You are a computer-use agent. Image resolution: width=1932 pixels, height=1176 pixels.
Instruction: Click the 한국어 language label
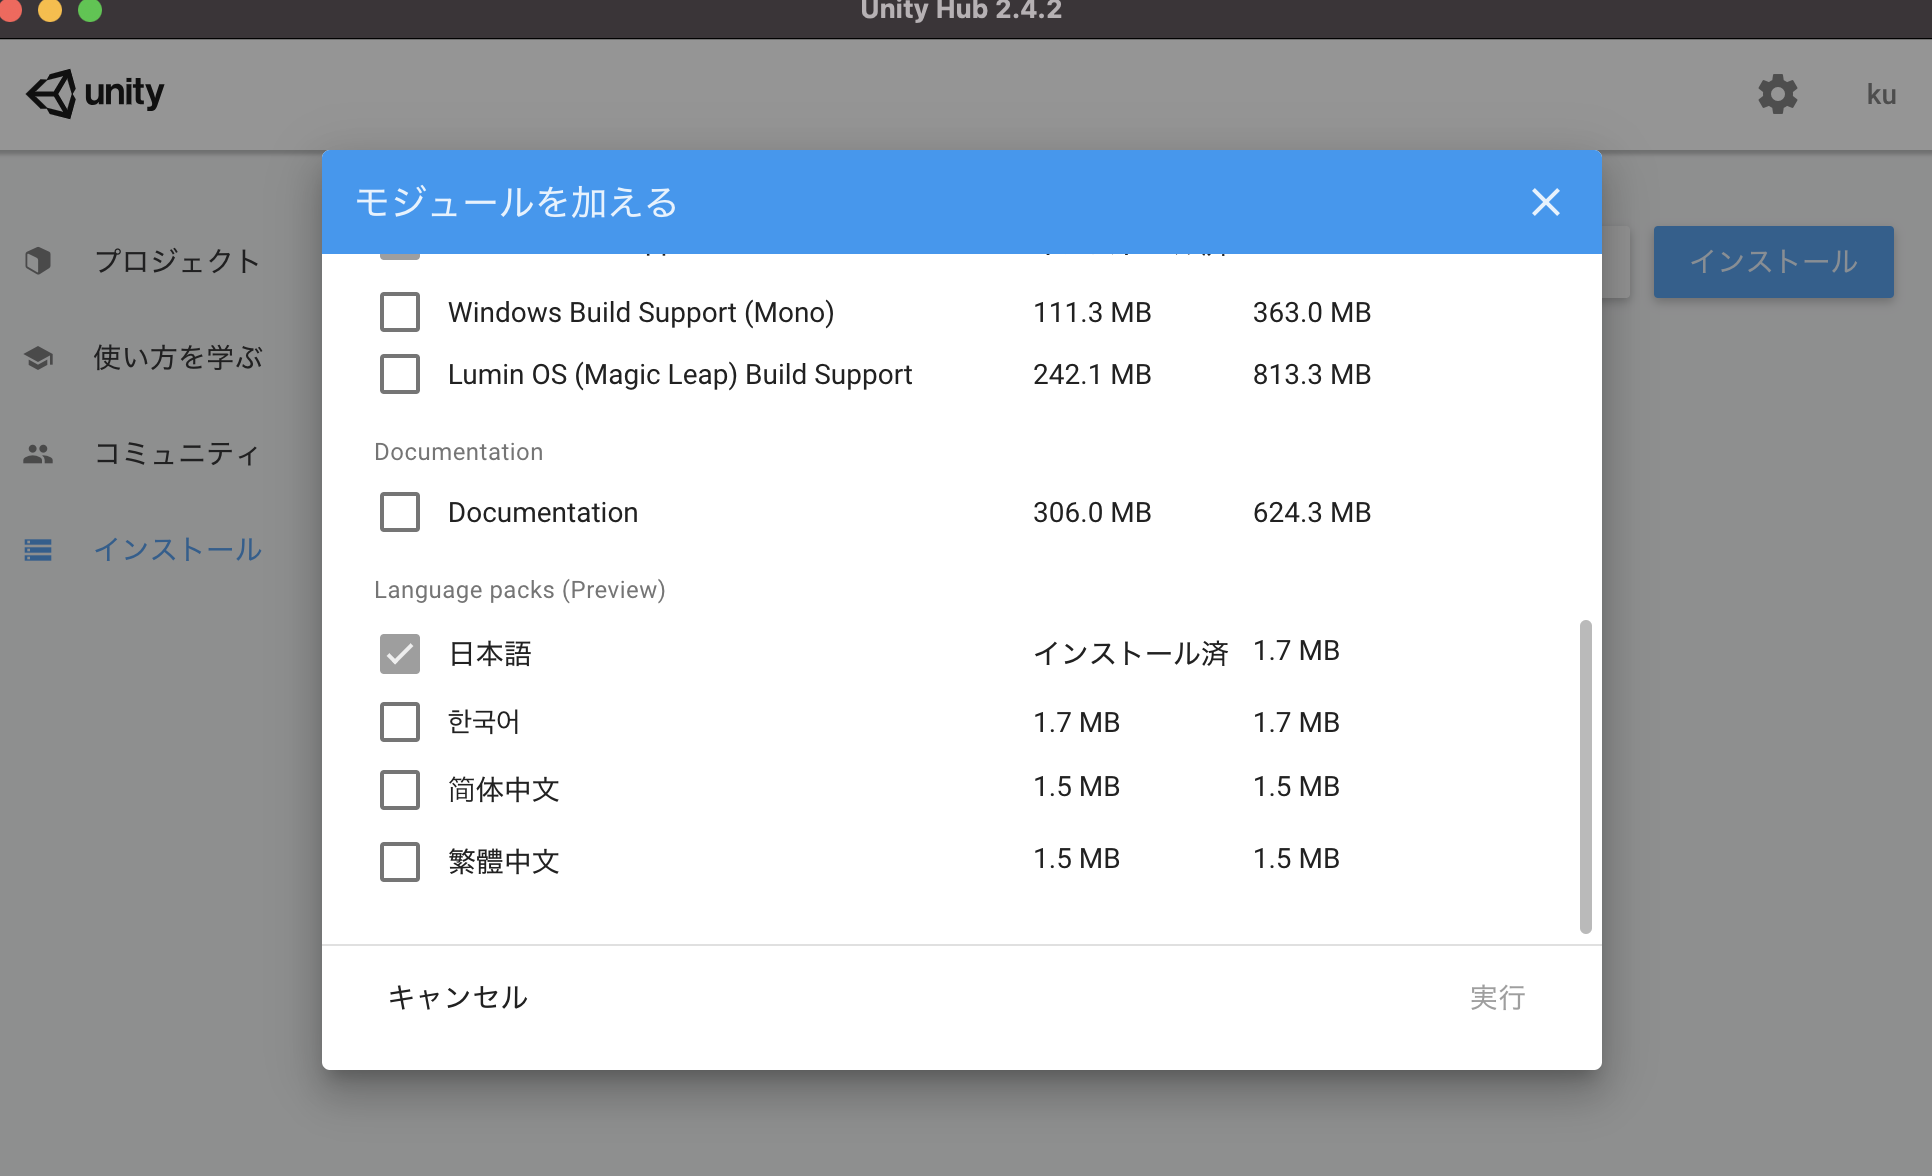pyautogui.click(x=484, y=722)
